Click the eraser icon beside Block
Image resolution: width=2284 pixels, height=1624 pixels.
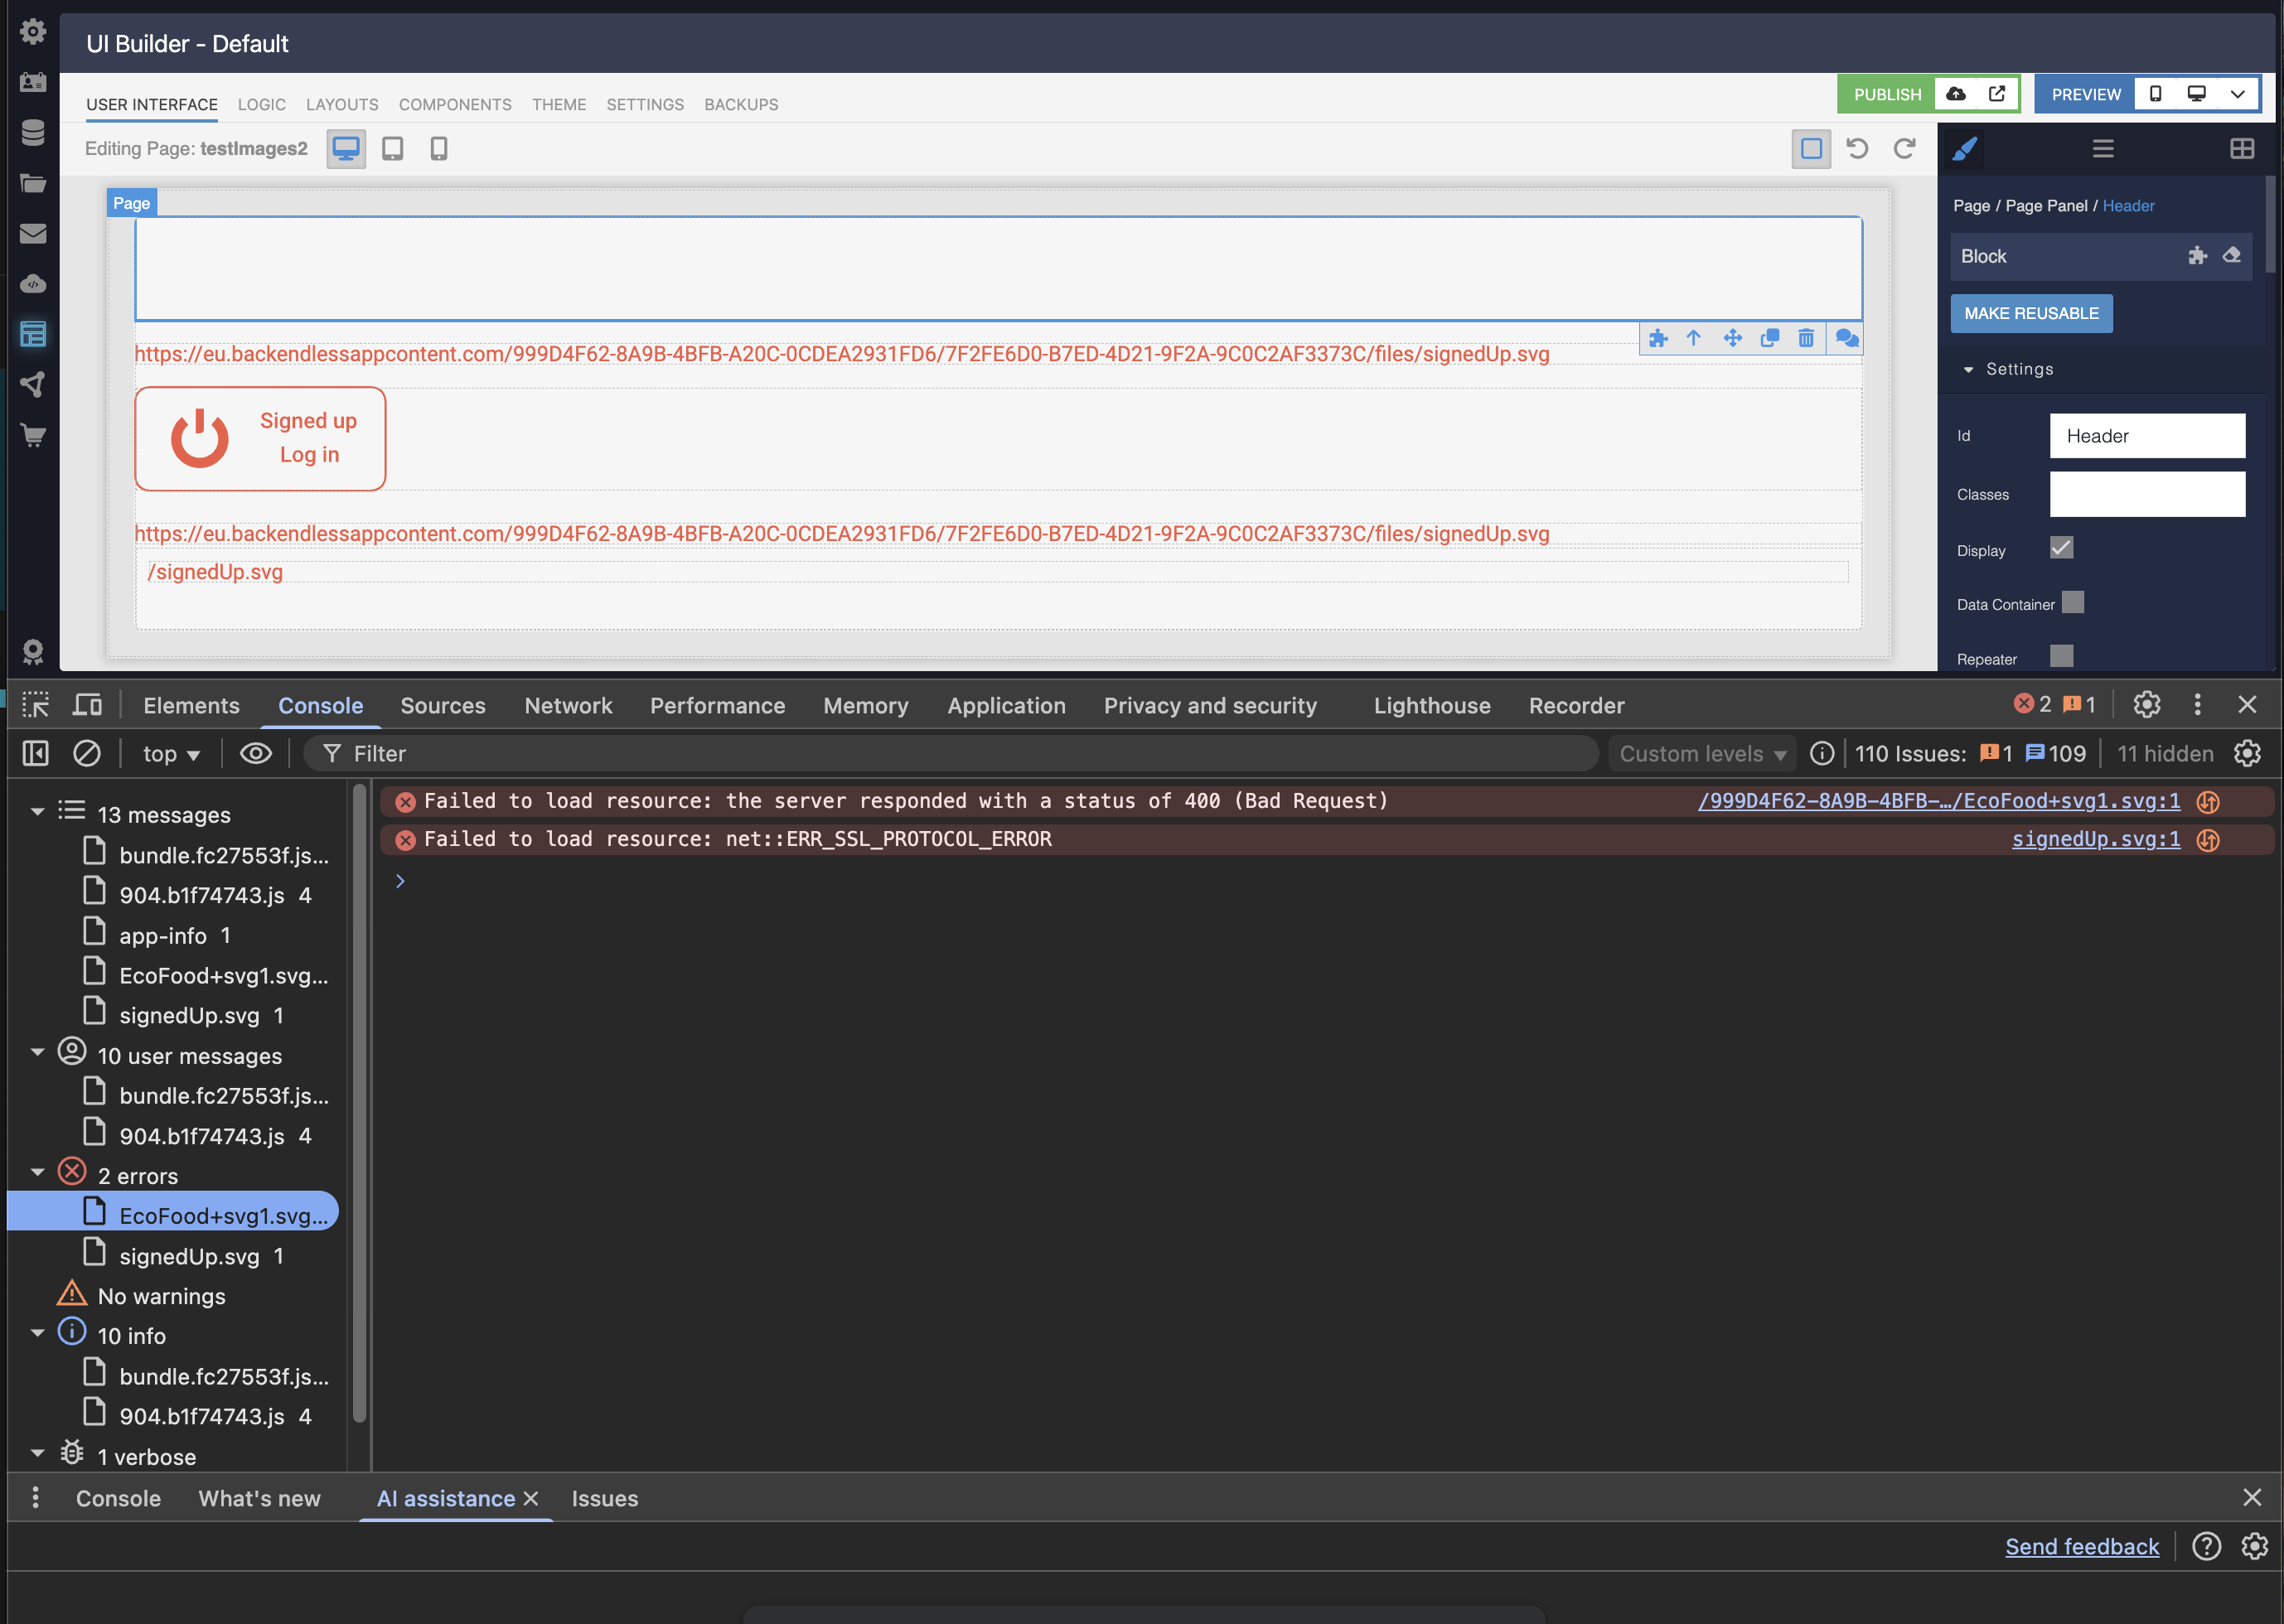(x=2231, y=256)
